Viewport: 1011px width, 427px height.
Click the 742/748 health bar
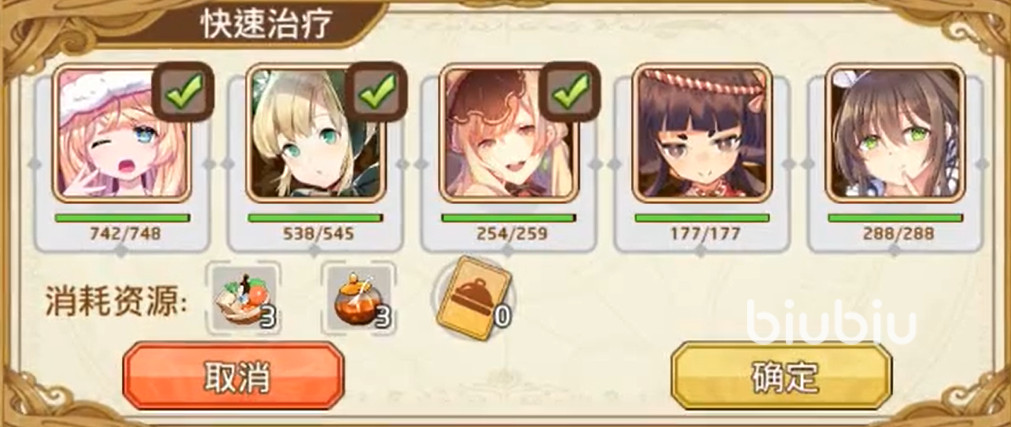122,219
